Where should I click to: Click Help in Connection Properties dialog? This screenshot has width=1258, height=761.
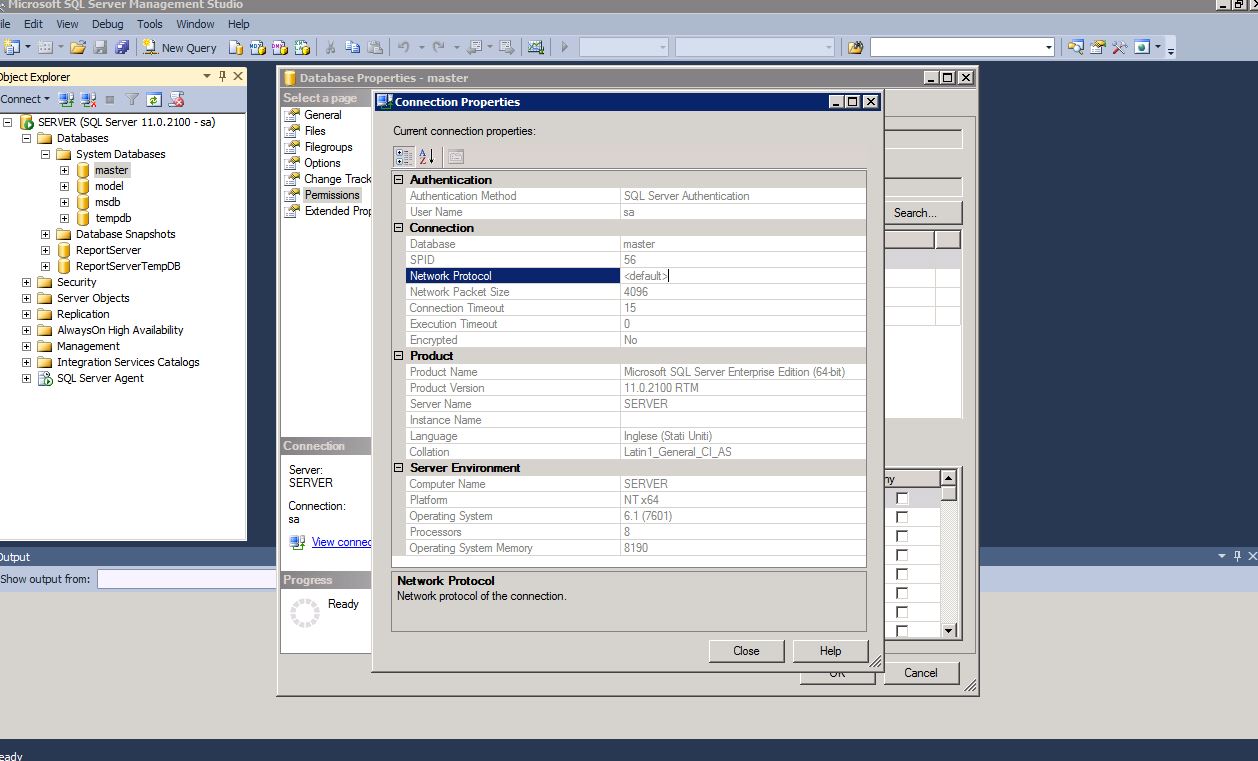[831, 651]
